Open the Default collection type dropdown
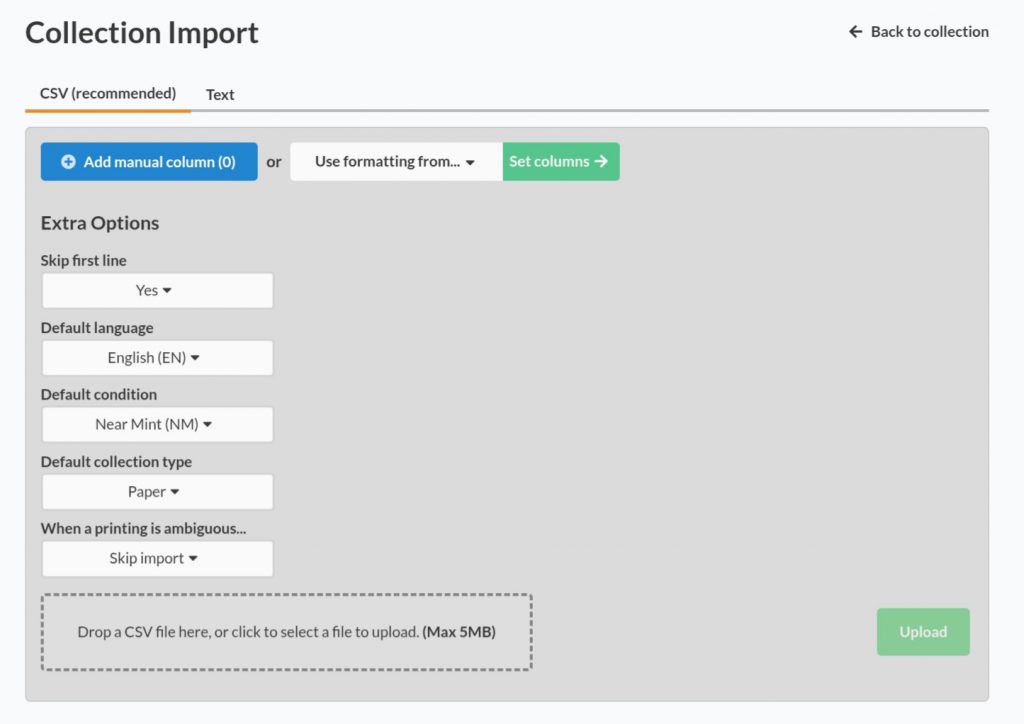The width and height of the screenshot is (1024, 724). pyautogui.click(x=157, y=491)
